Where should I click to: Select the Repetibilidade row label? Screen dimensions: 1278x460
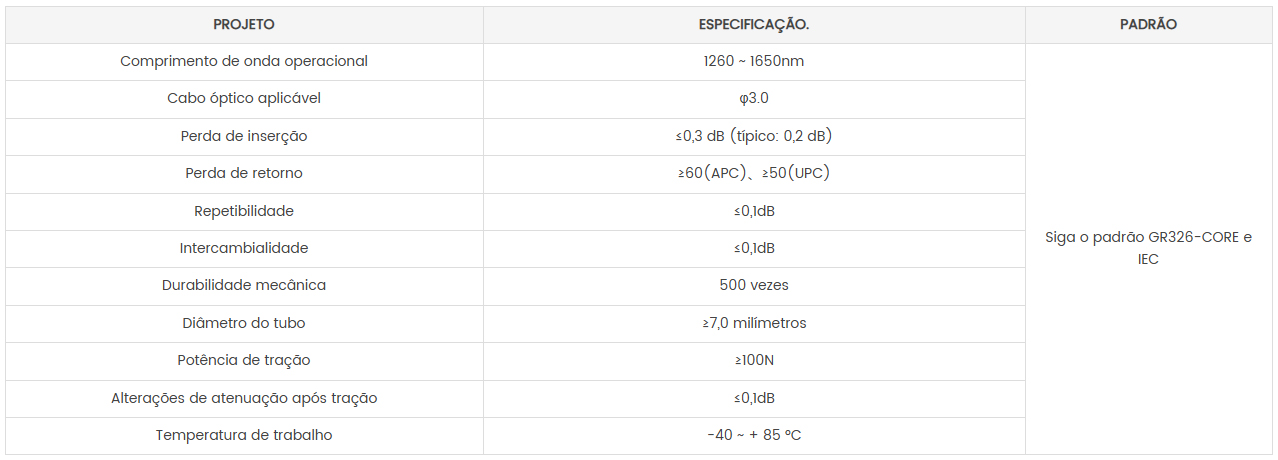244,211
